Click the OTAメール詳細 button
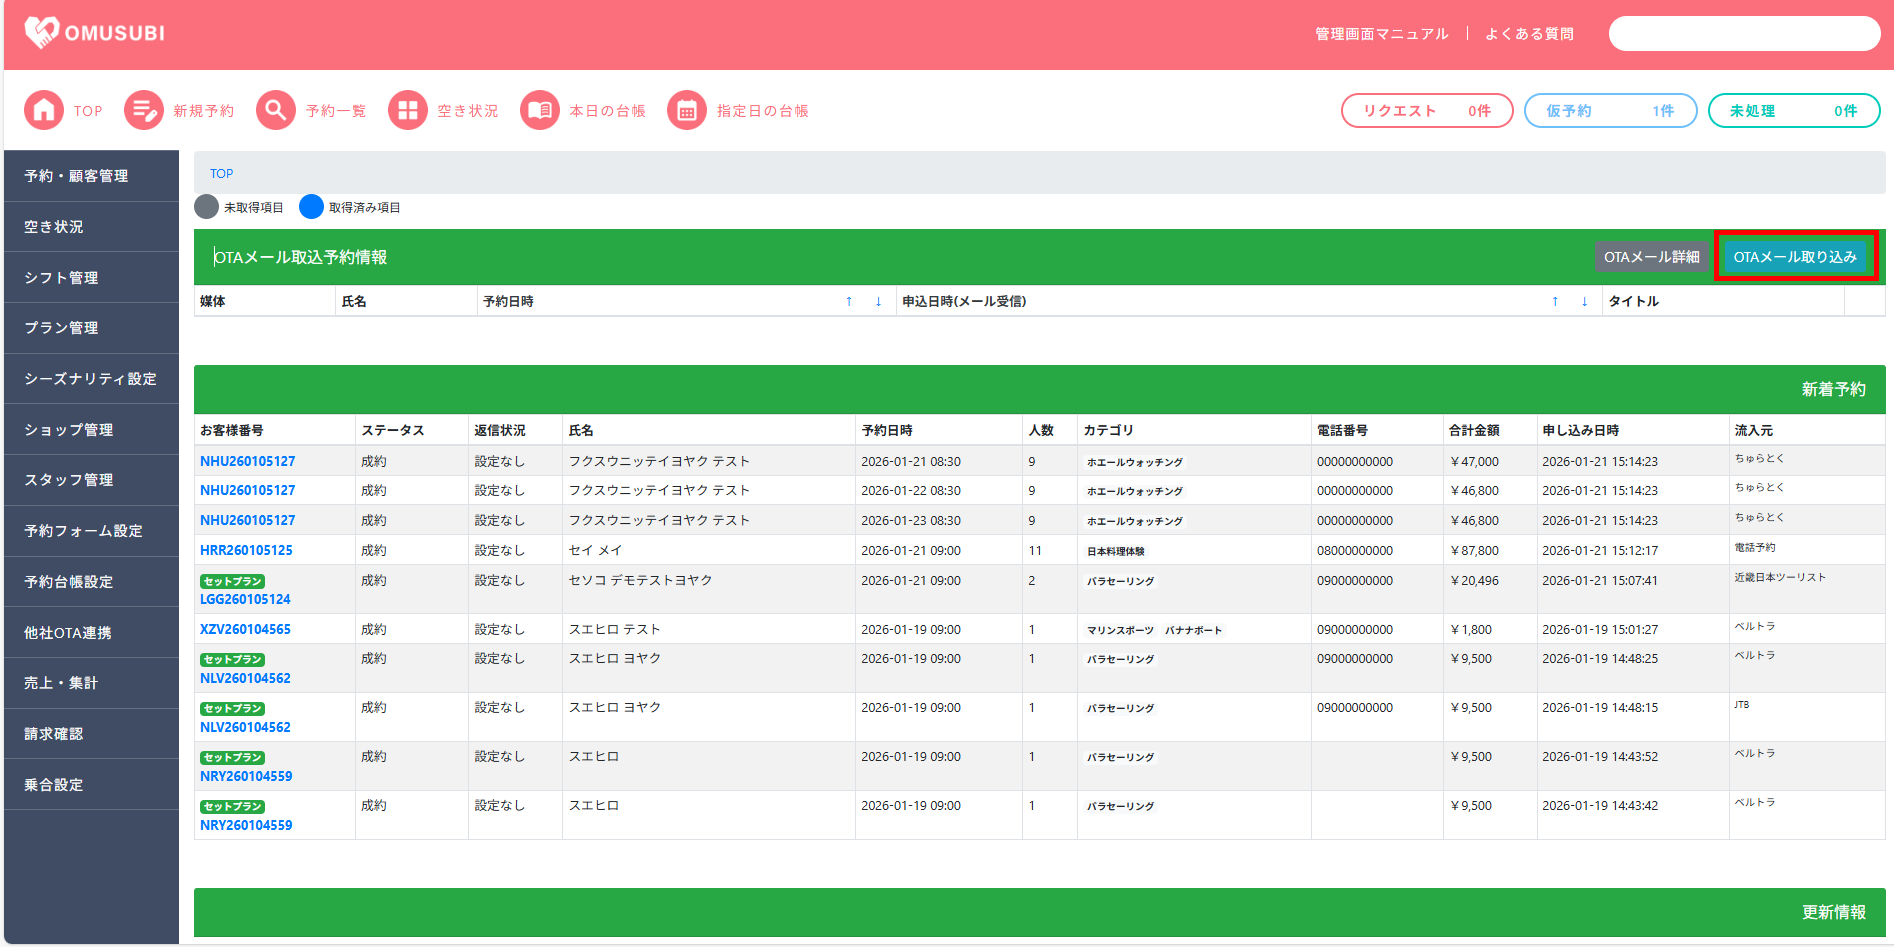1894x947 pixels. pos(1651,257)
